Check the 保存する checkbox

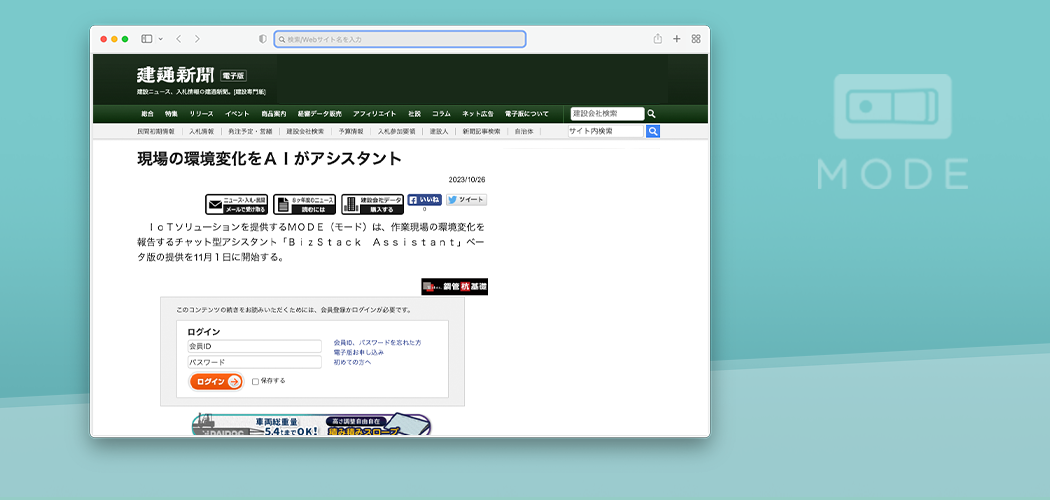coord(256,381)
